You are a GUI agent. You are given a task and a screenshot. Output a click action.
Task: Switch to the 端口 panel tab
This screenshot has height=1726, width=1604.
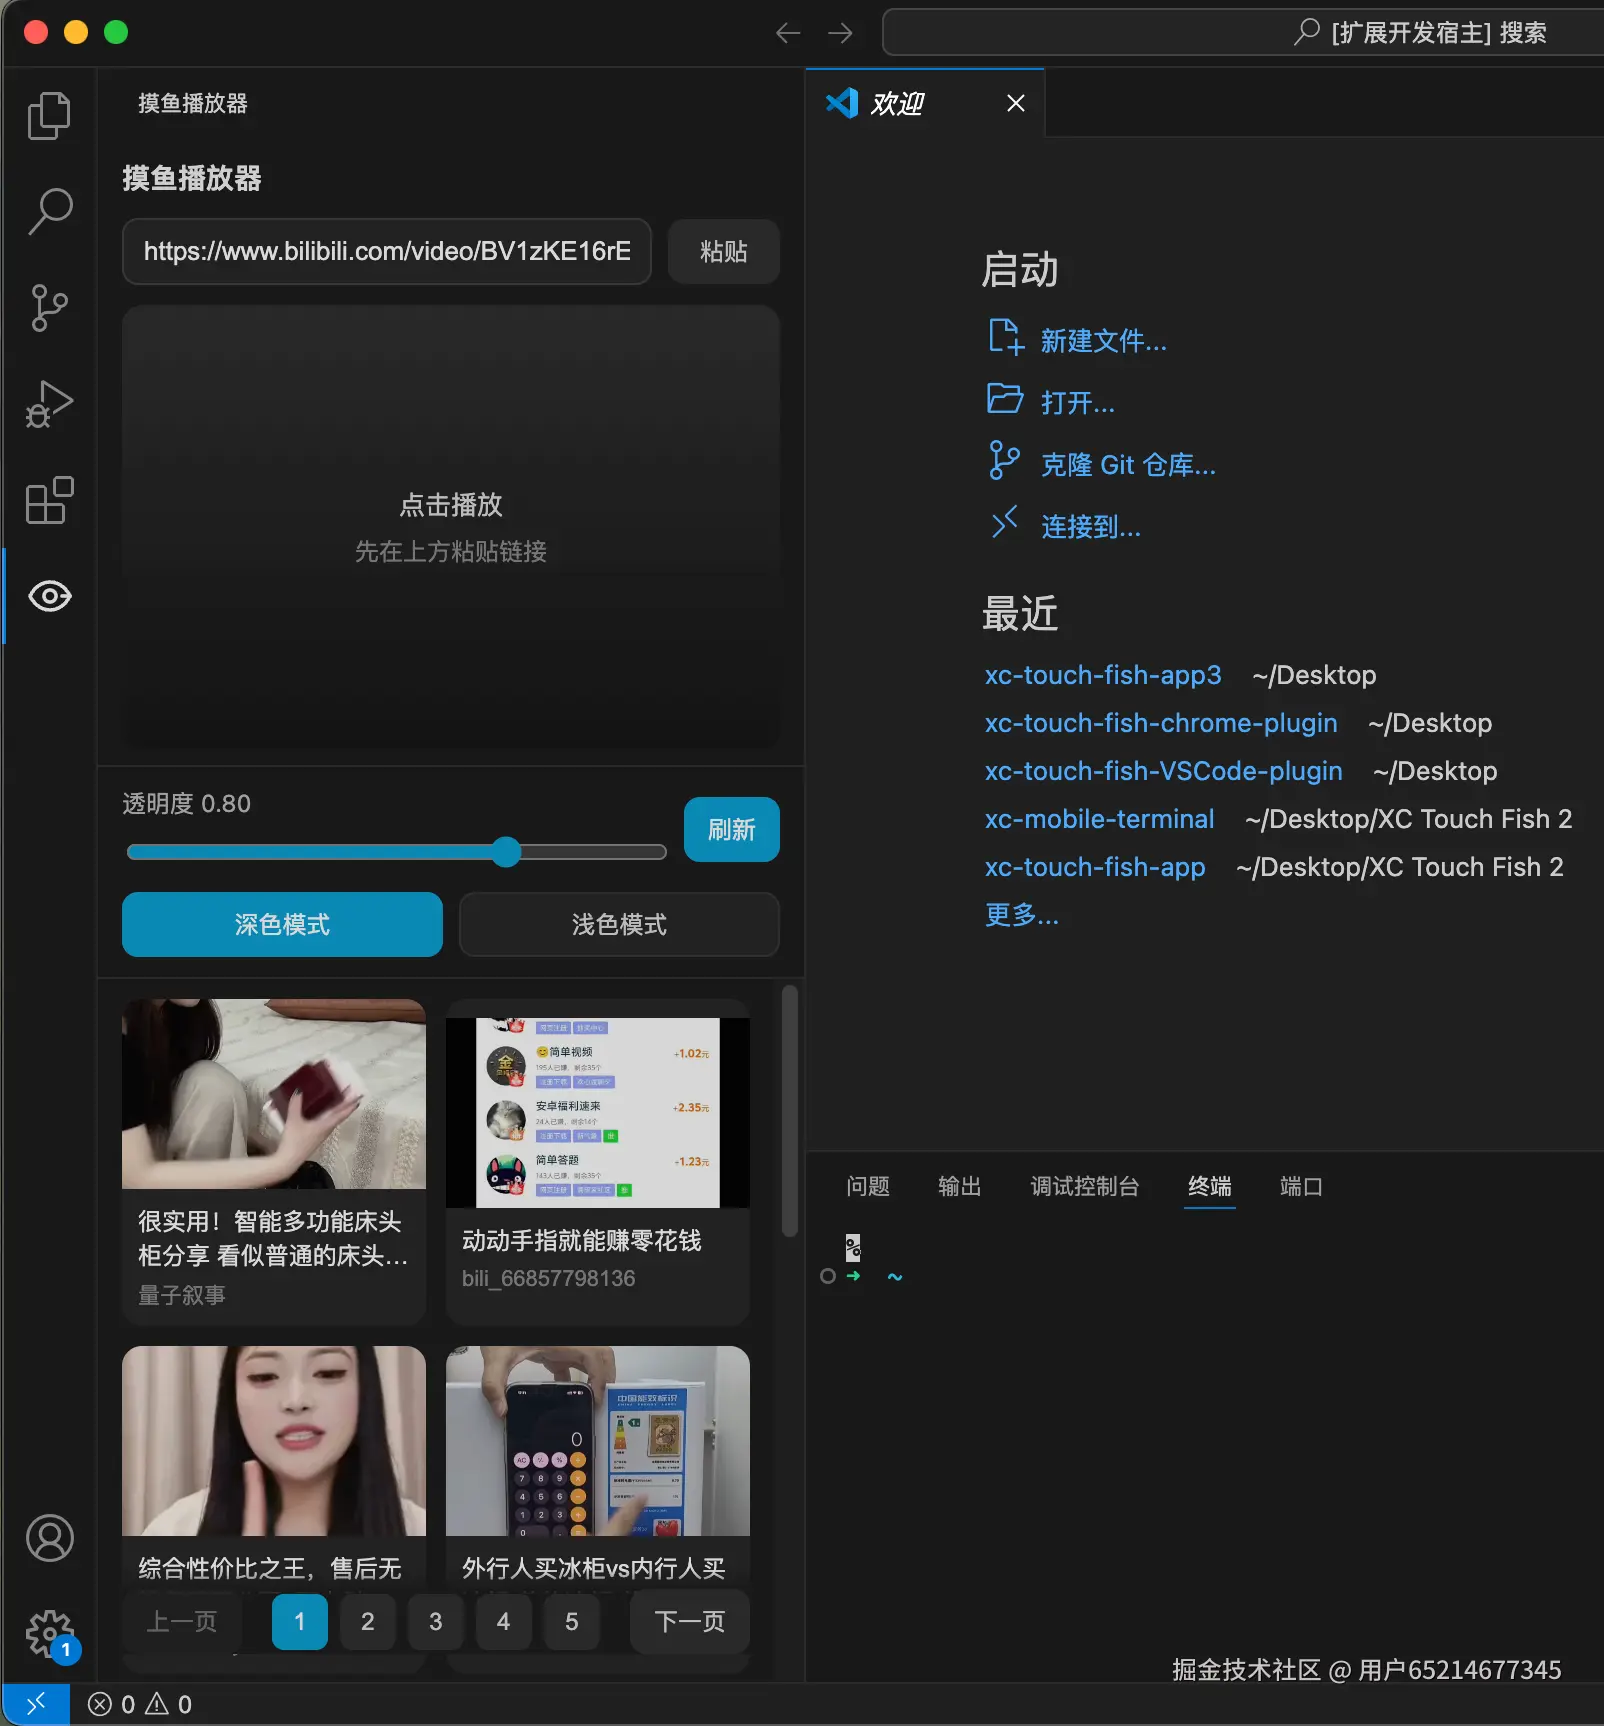1302,1186
